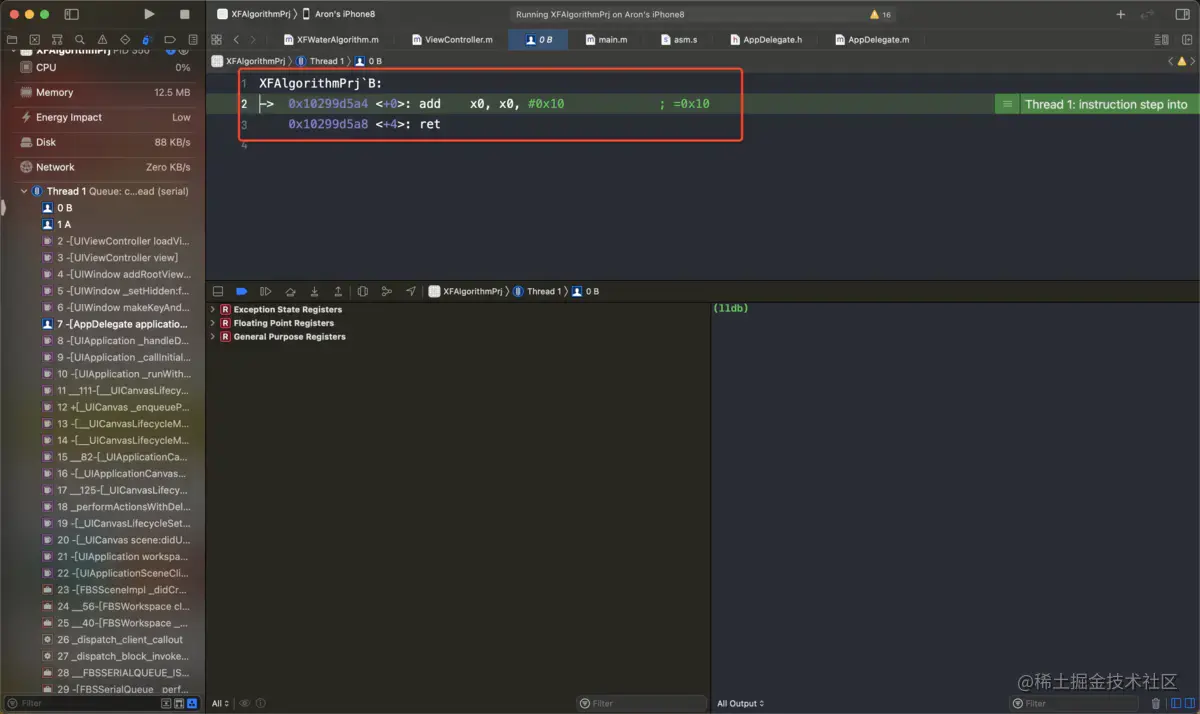Switch to ViewController.m tab
Image resolution: width=1200 pixels, height=714 pixels.
[x=452, y=39]
